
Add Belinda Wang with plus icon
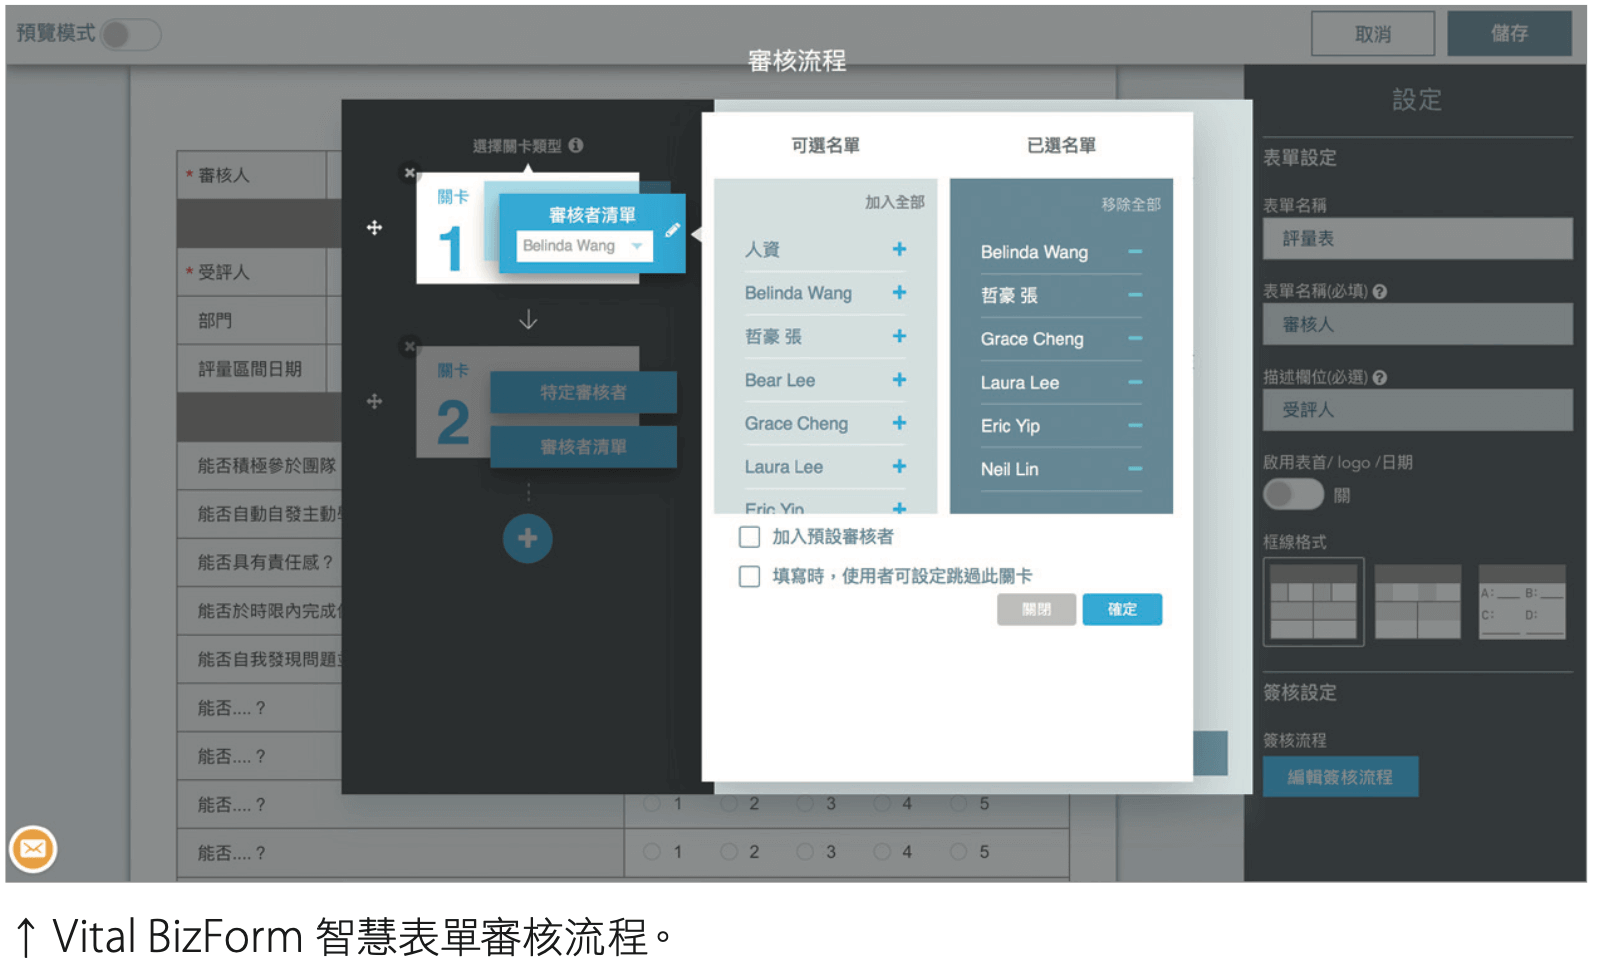(899, 292)
